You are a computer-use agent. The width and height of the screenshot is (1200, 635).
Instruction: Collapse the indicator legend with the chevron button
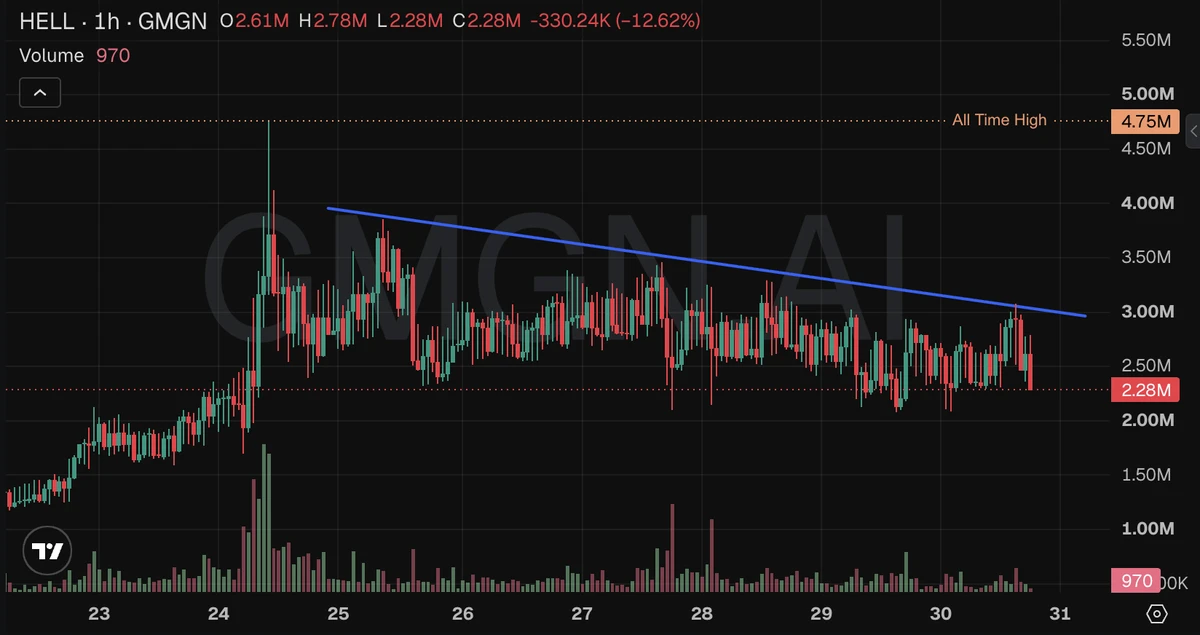tap(40, 93)
